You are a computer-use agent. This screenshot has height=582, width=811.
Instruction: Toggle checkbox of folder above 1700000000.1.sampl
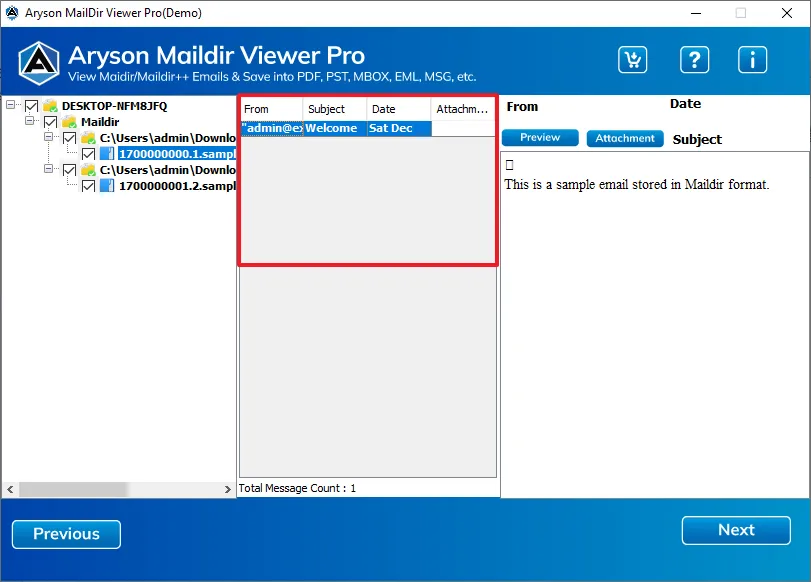pos(69,138)
